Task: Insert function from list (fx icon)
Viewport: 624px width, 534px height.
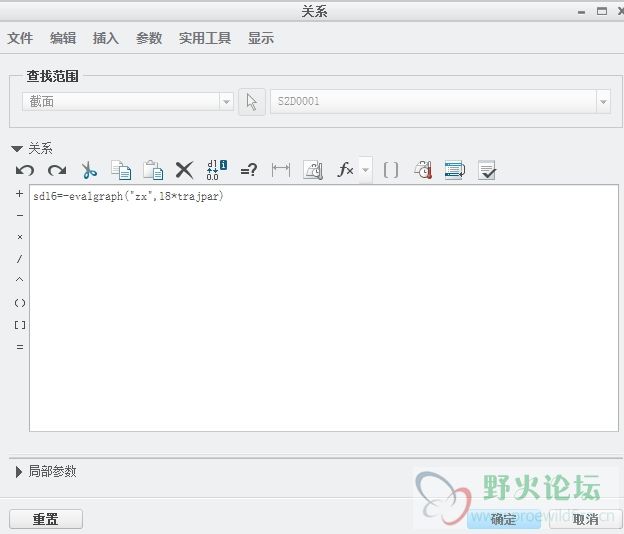Action: (x=345, y=170)
